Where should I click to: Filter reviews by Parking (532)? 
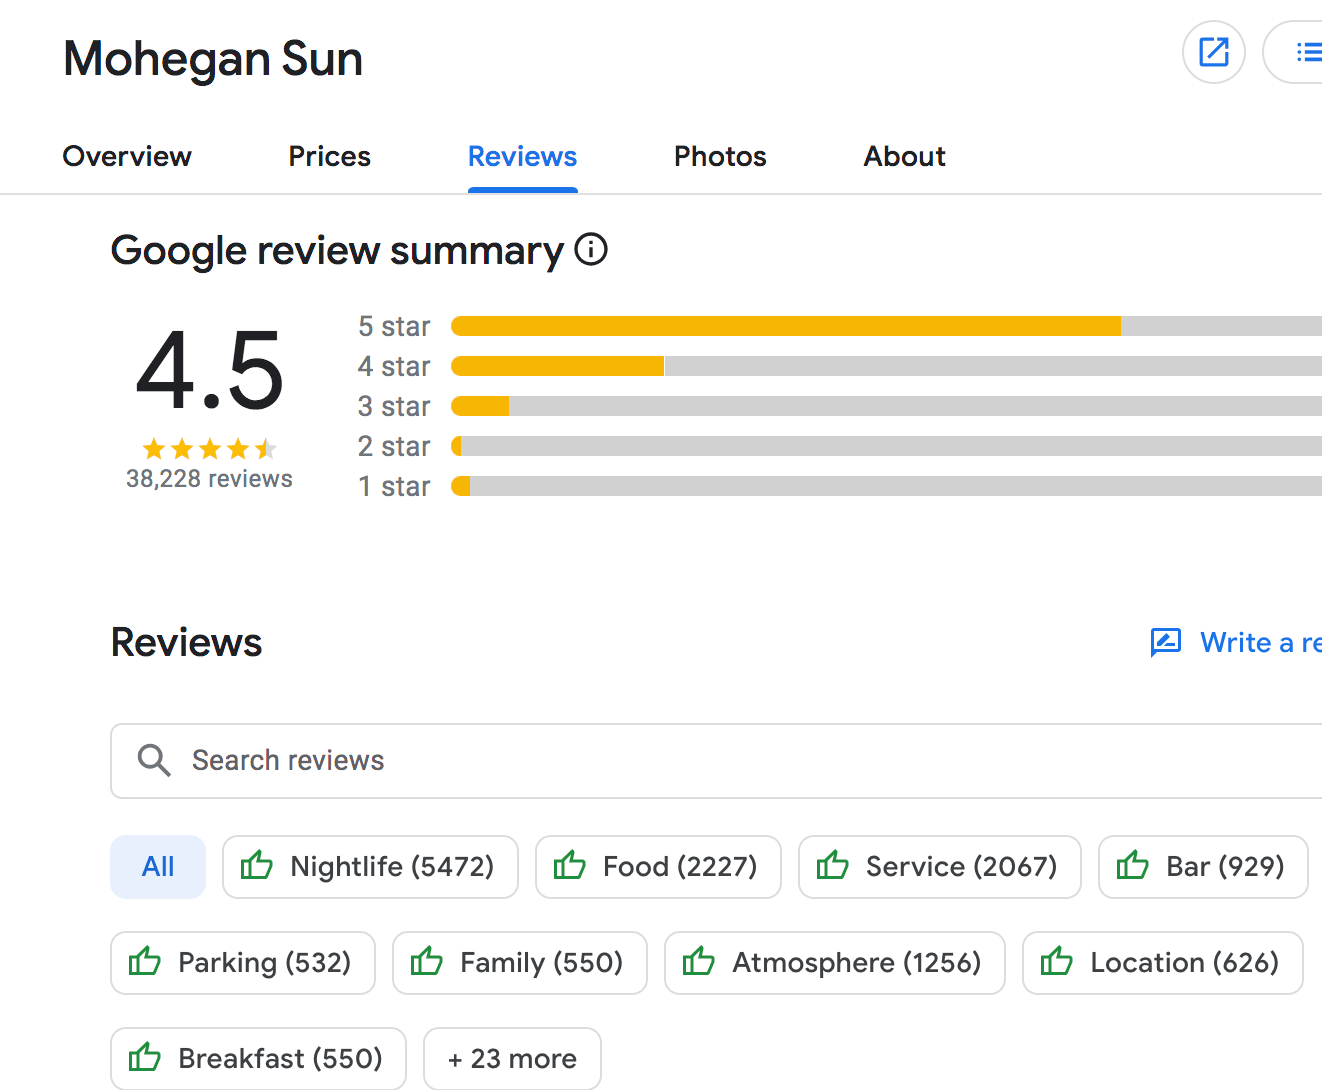click(x=243, y=963)
